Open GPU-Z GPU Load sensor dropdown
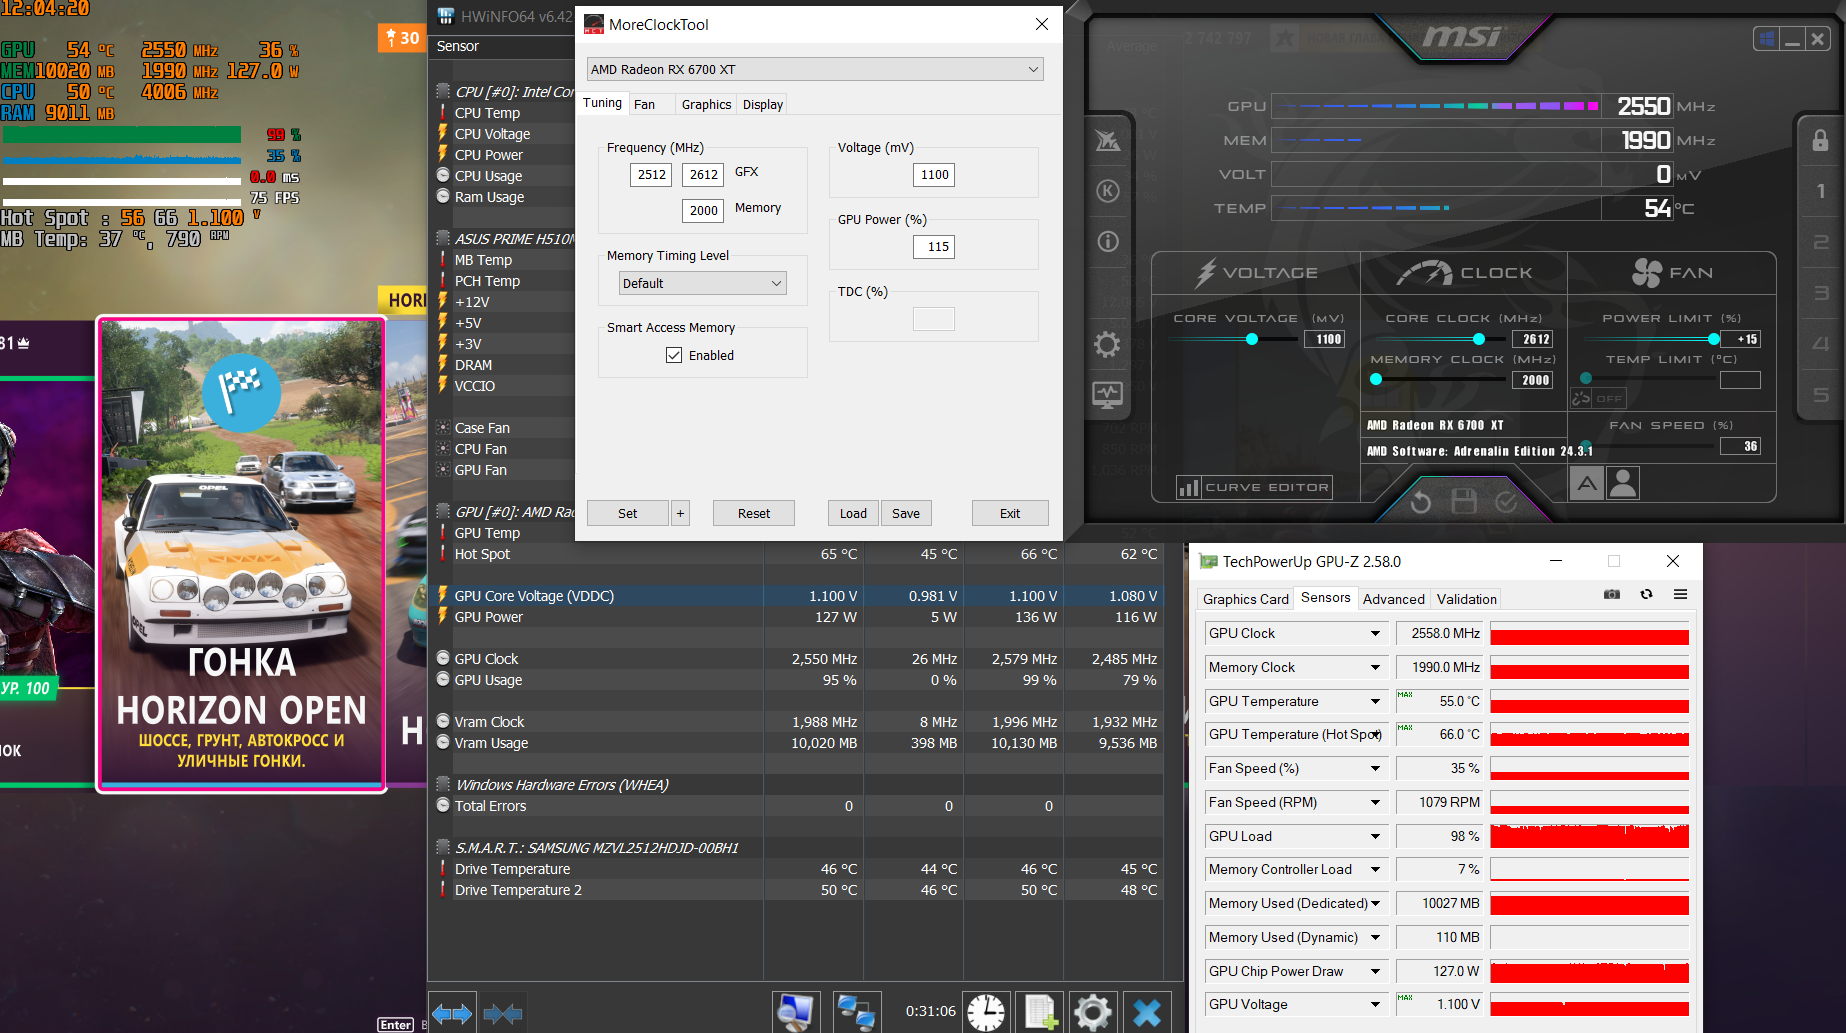This screenshot has height=1033, width=1846. [x=1375, y=836]
